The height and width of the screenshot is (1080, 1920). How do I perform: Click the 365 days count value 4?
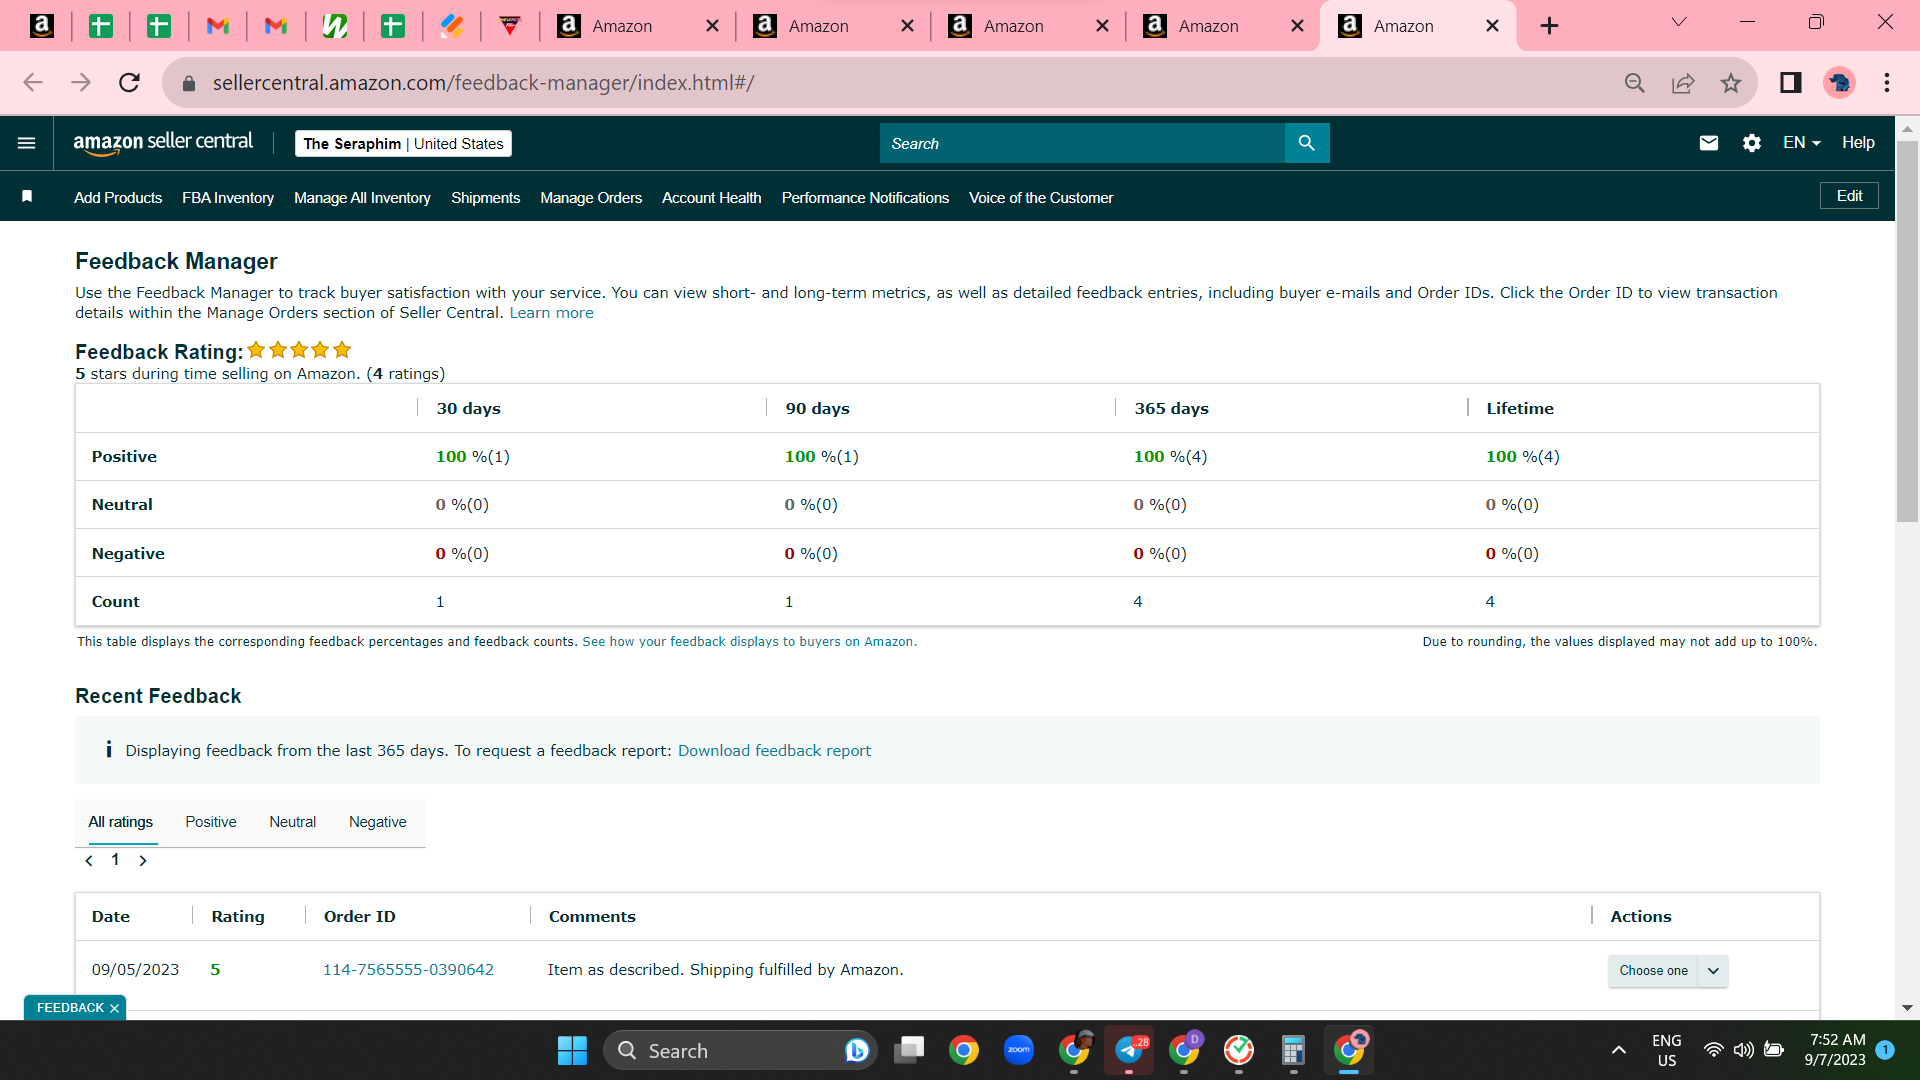click(x=1138, y=602)
